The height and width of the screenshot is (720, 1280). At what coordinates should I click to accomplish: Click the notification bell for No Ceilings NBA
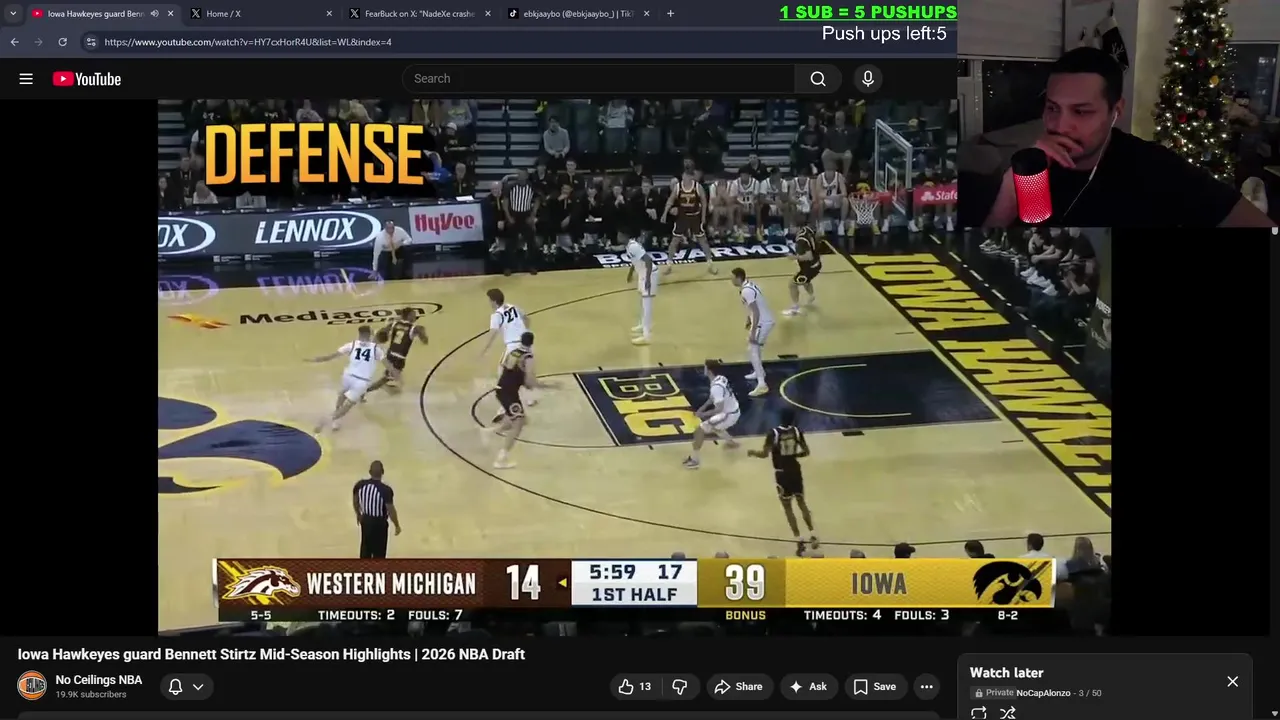point(175,687)
